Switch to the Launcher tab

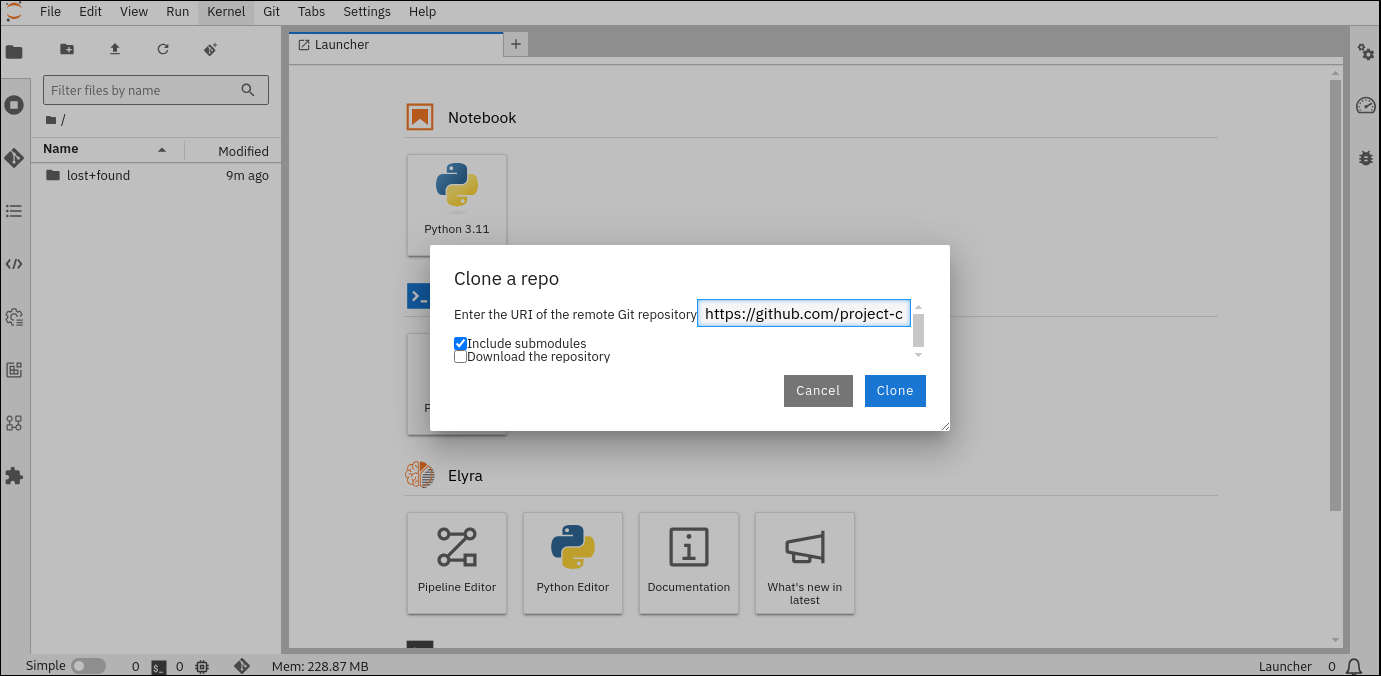tap(342, 45)
